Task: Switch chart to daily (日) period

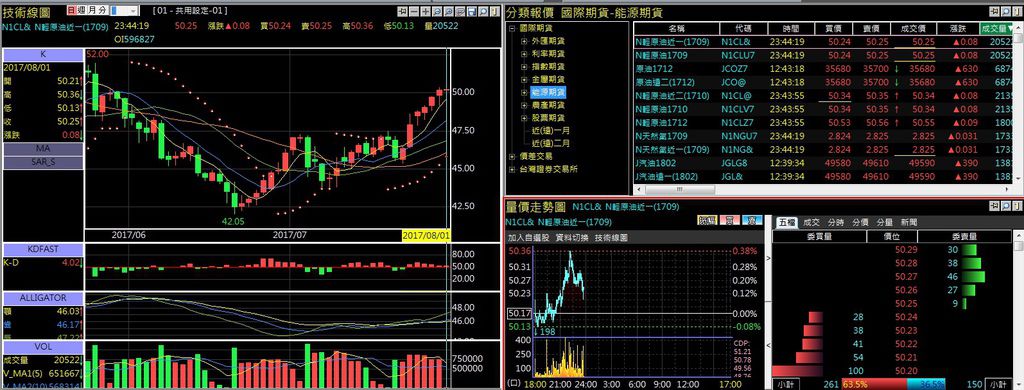Action: click(71, 10)
